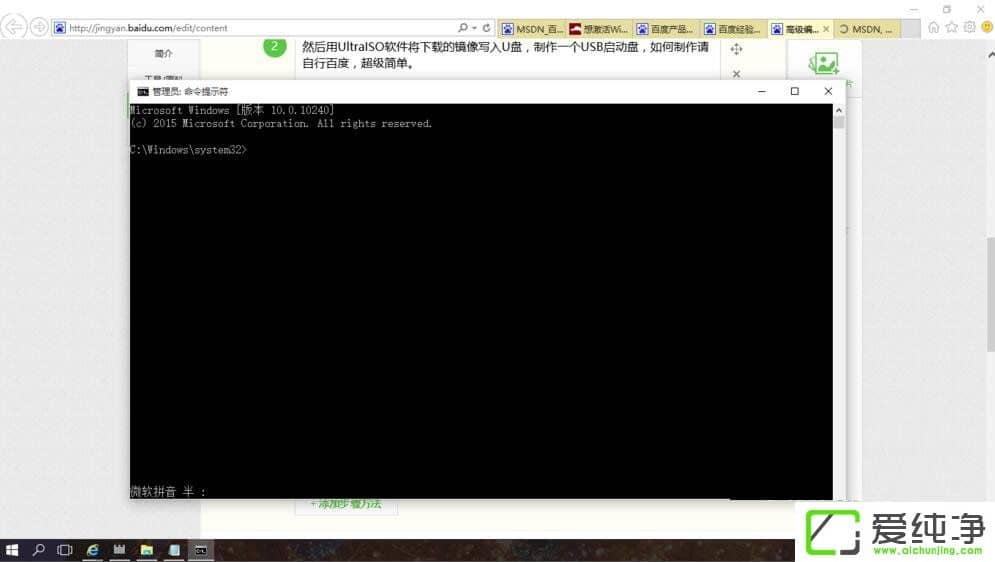Click the Internet Explorer taskbar icon
This screenshot has width=995, height=562.
pos(93,550)
